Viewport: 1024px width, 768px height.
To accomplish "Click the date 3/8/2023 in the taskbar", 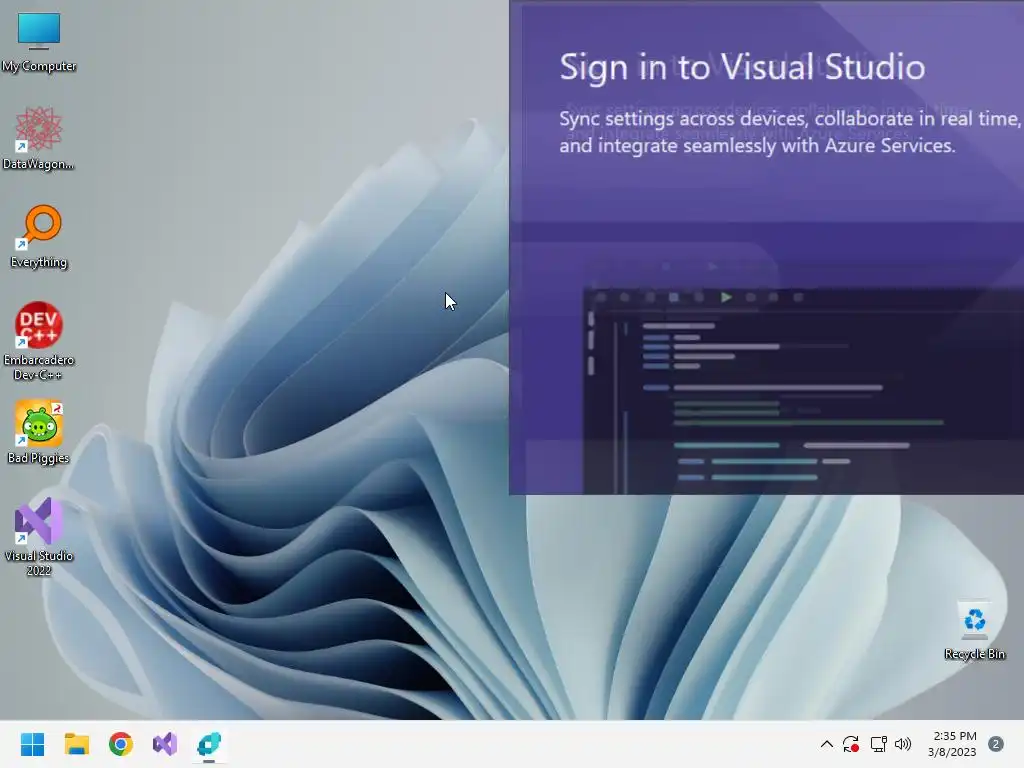I will click(952, 752).
